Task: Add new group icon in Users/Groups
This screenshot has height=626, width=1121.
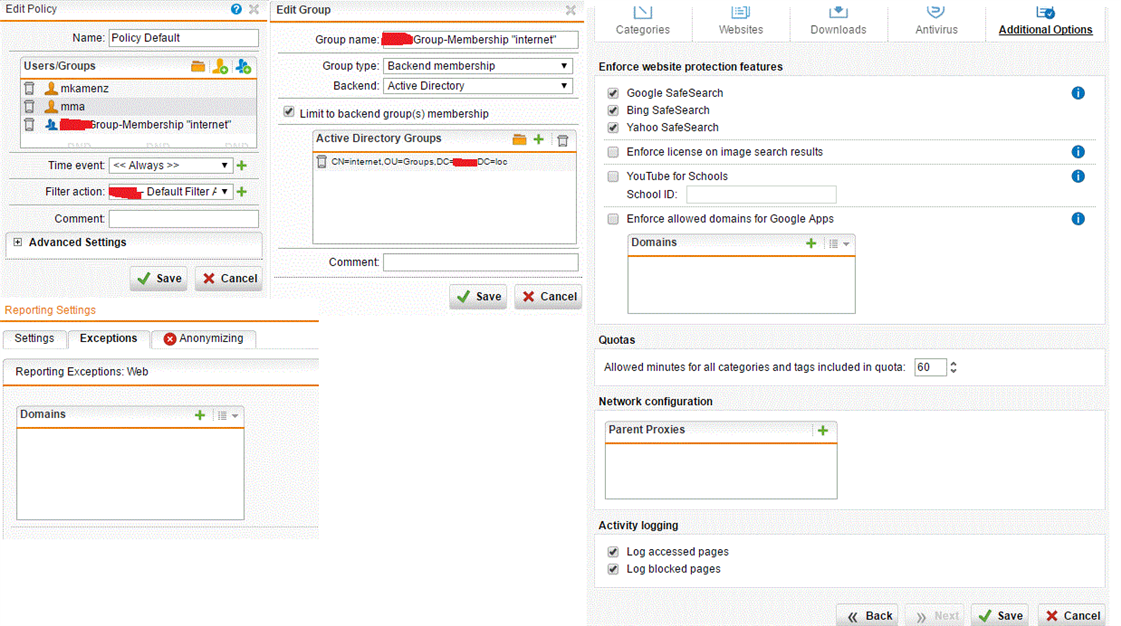Action: (x=243, y=66)
